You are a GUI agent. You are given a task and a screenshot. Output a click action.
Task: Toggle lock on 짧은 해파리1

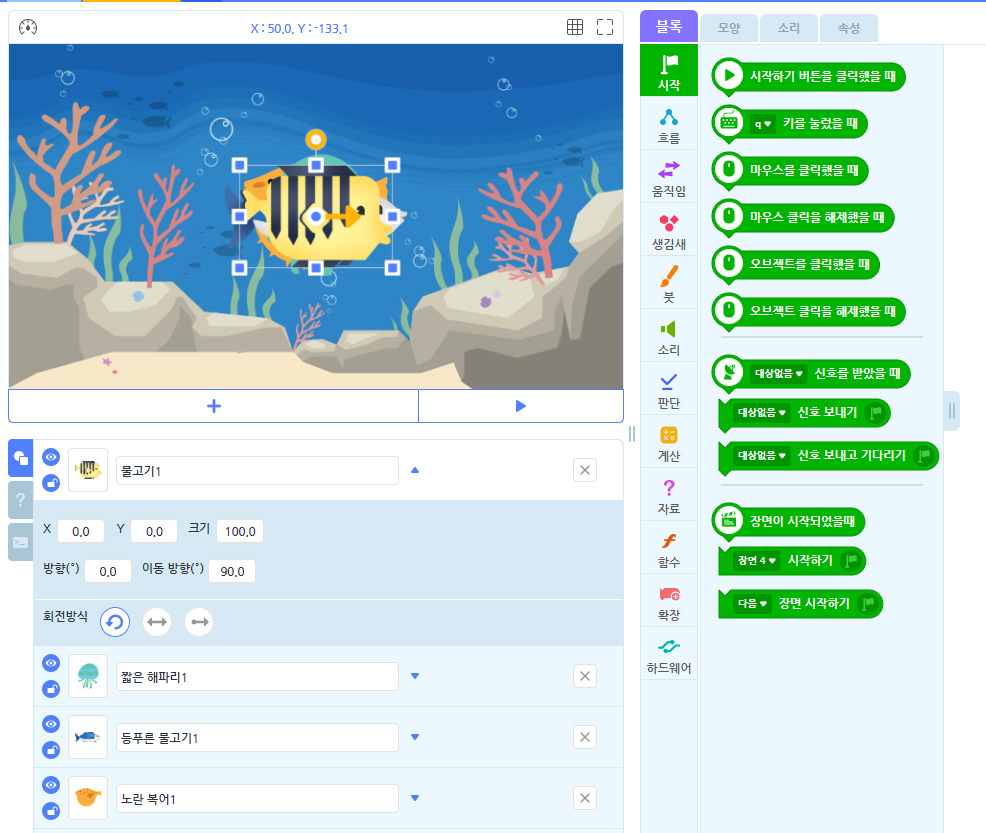pyautogui.click(x=51, y=689)
